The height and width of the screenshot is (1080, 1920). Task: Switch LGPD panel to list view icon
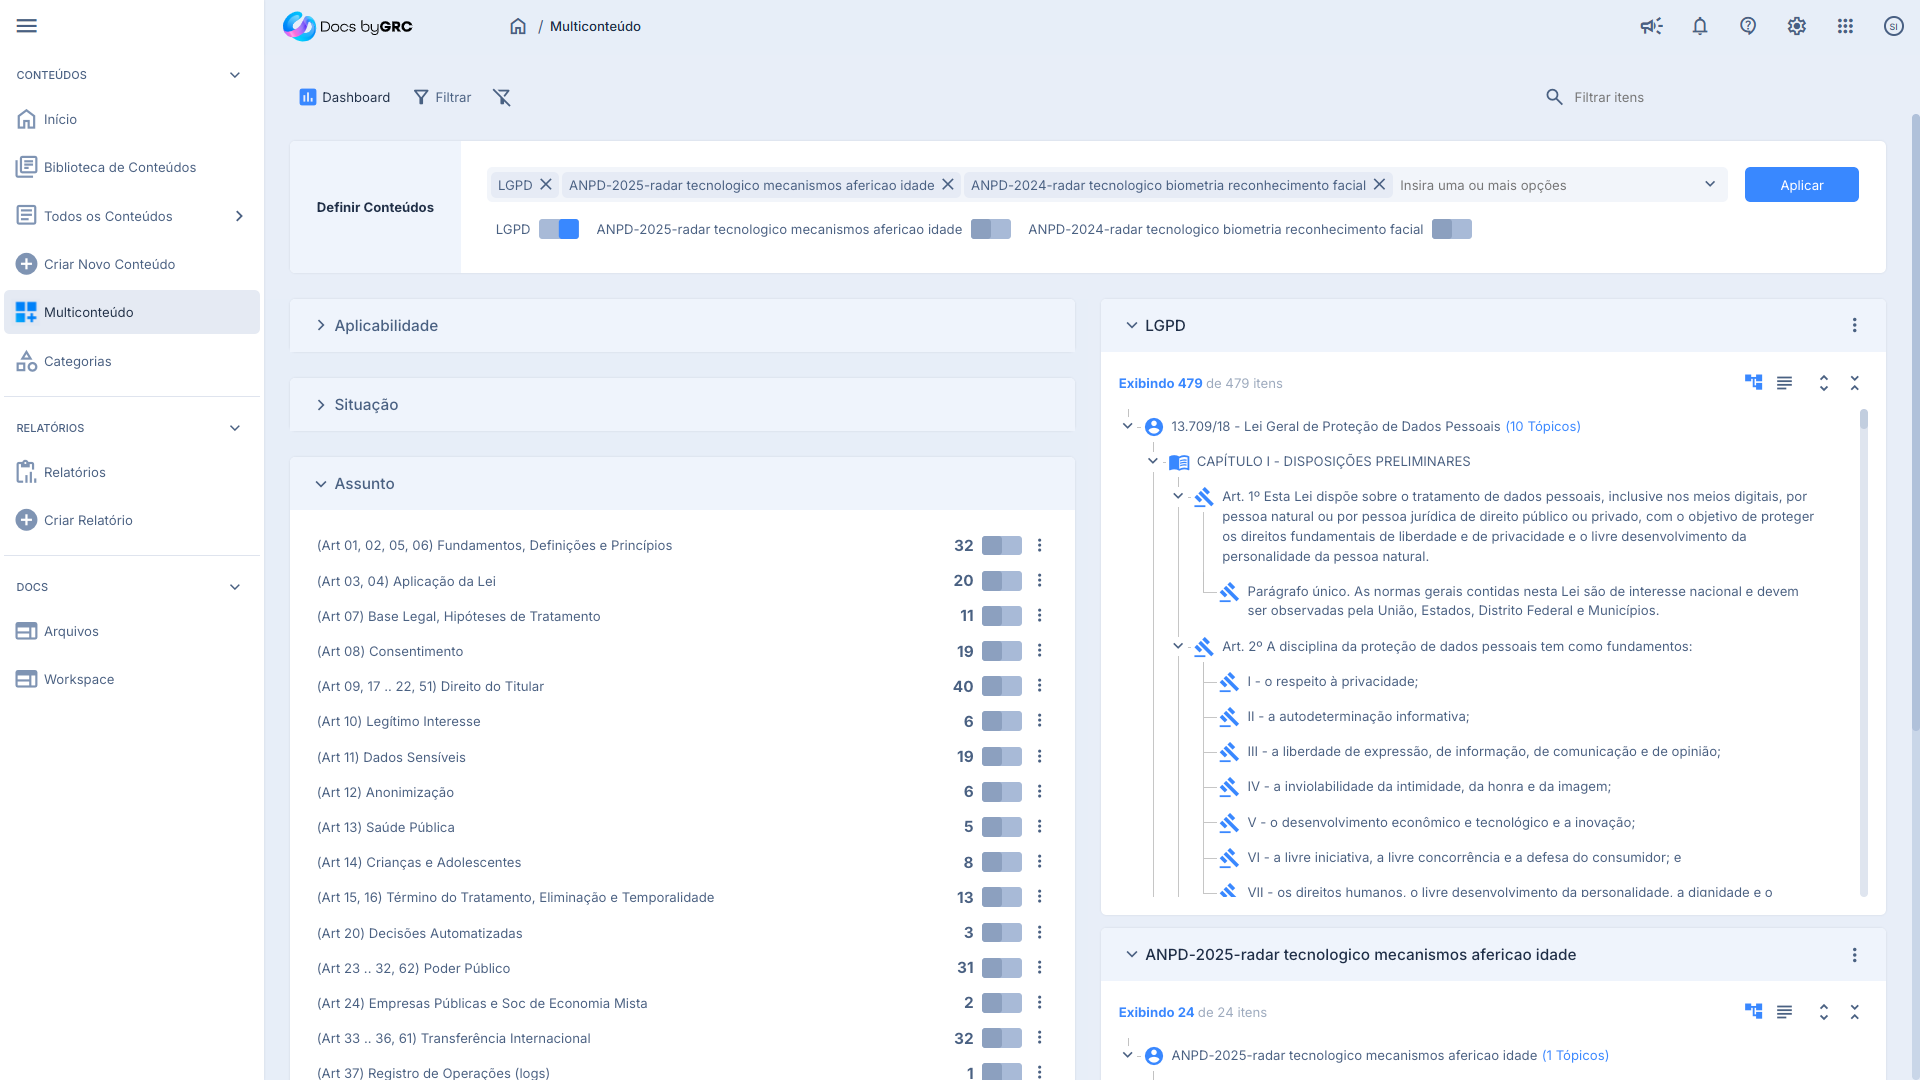click(1784, 383)
